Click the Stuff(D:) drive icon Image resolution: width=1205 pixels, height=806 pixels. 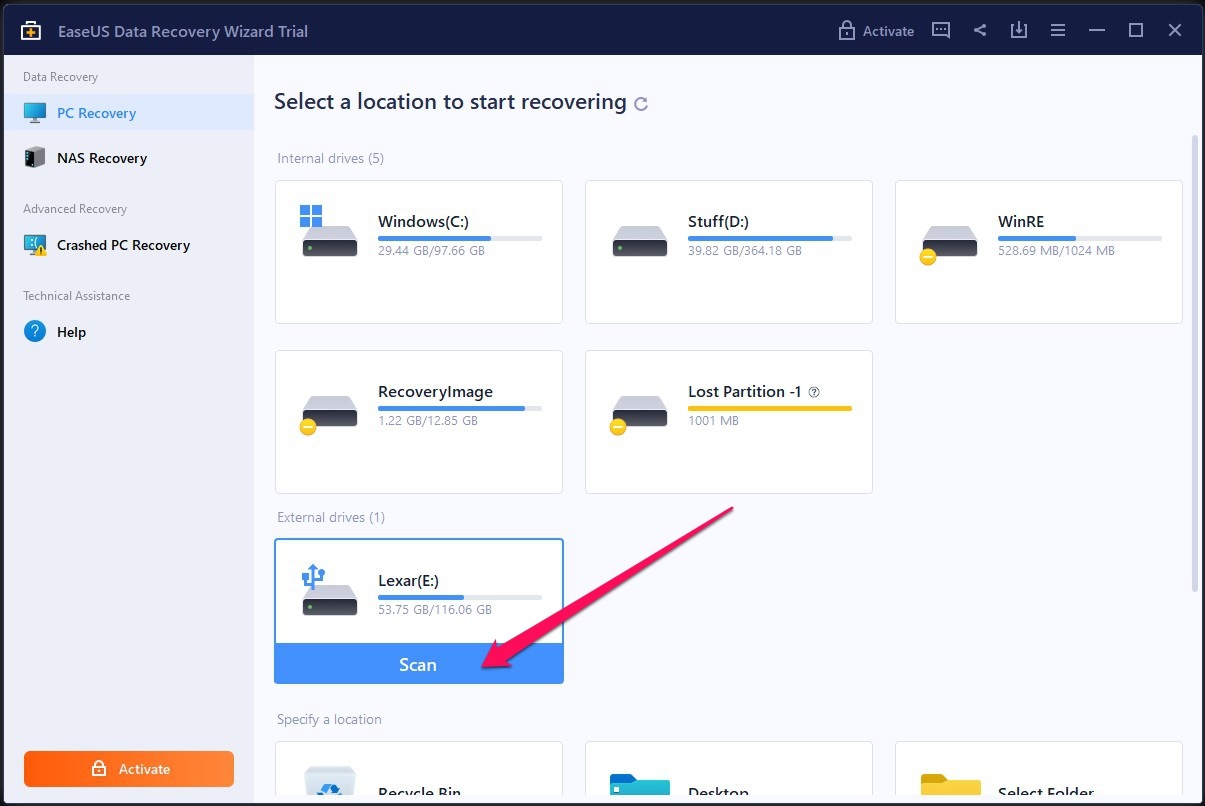coord(639,240)
